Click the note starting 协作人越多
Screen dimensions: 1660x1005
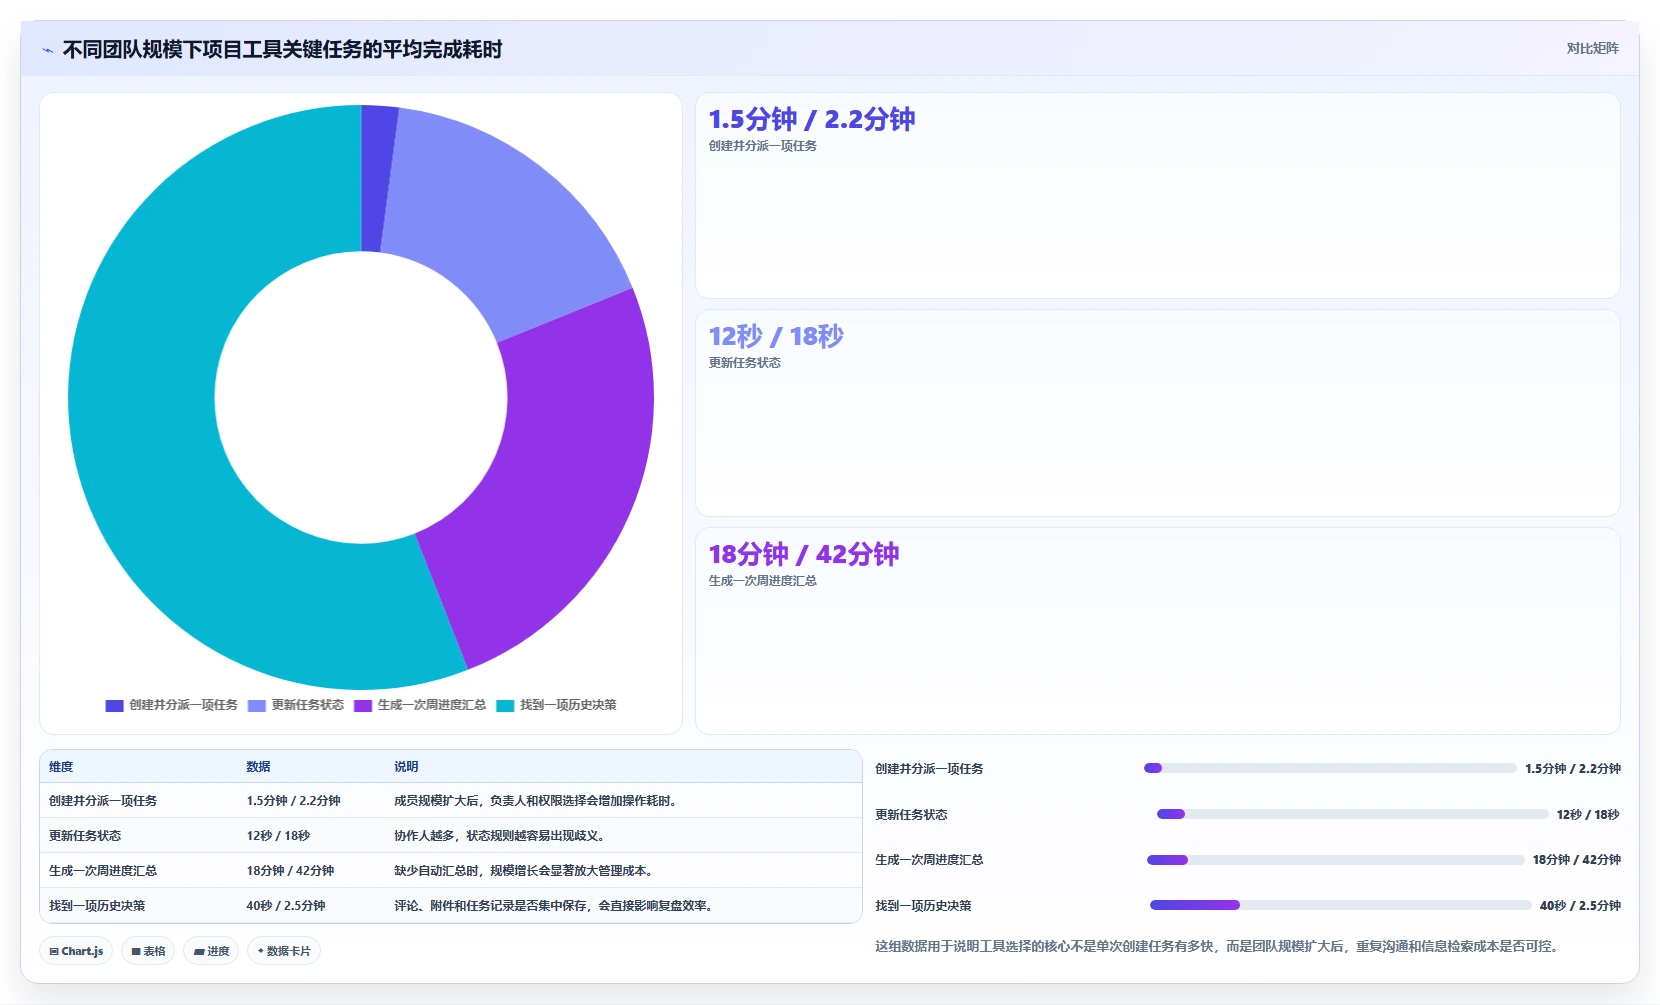tap(502, 836)
